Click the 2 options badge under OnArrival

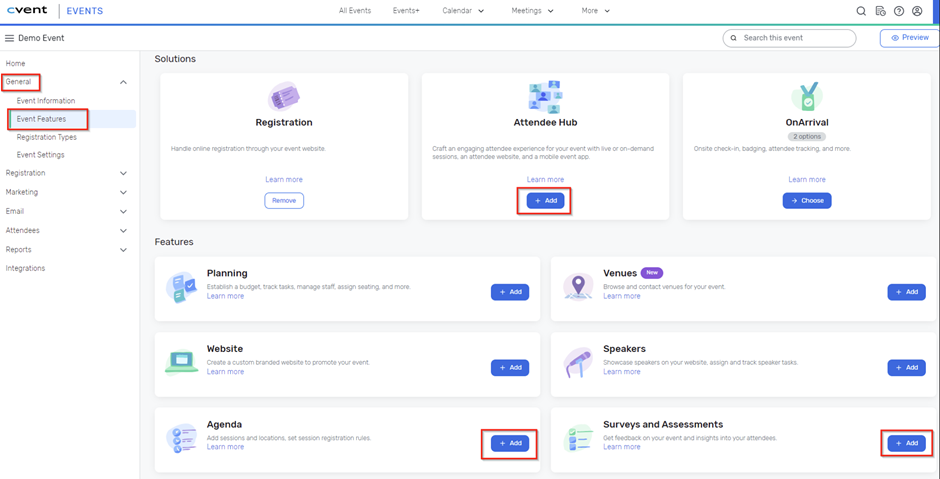(807, 137)
